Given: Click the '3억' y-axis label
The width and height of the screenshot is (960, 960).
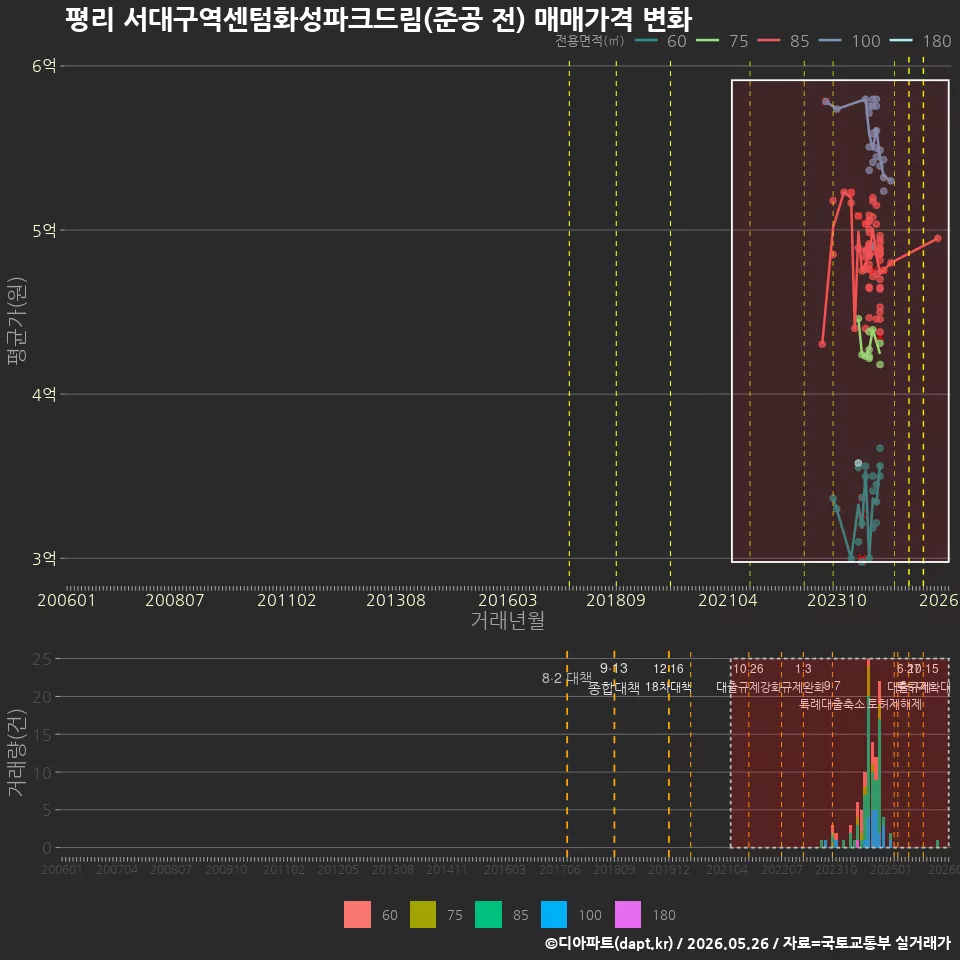Looking at the screenshot, I should pyautogui.click(x=44, y=558).
